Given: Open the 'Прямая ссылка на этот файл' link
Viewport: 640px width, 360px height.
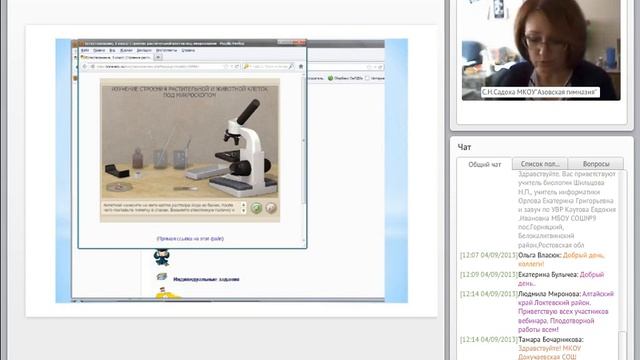Looking at the screenshot, I should [x=190, y=238].
